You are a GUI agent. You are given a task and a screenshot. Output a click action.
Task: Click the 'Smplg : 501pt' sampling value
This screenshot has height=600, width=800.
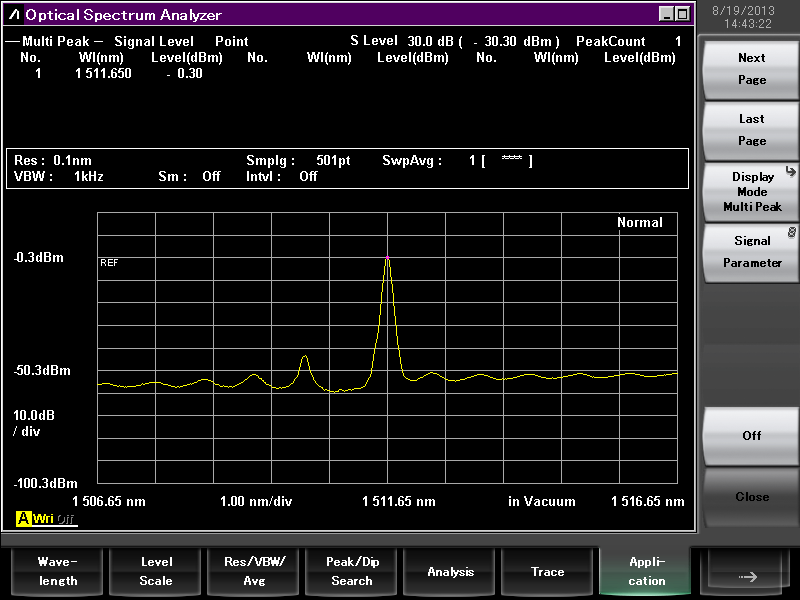(x=298, y=160)
